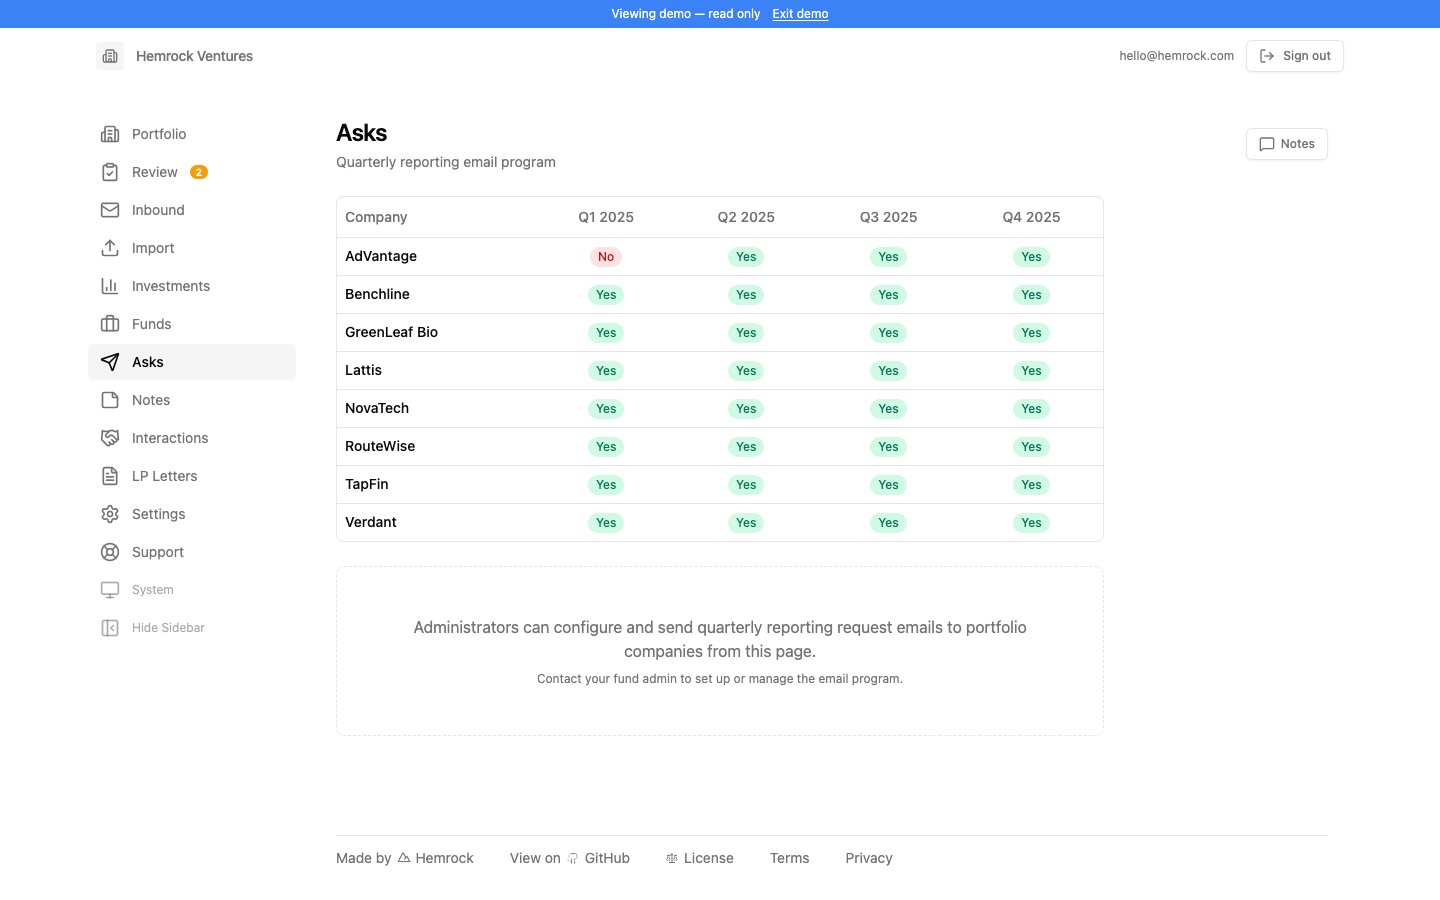Click the Settings gear icon
The height and width of the screenshot is (900, 1440).
pyautogui.click(x=110, y=514)
